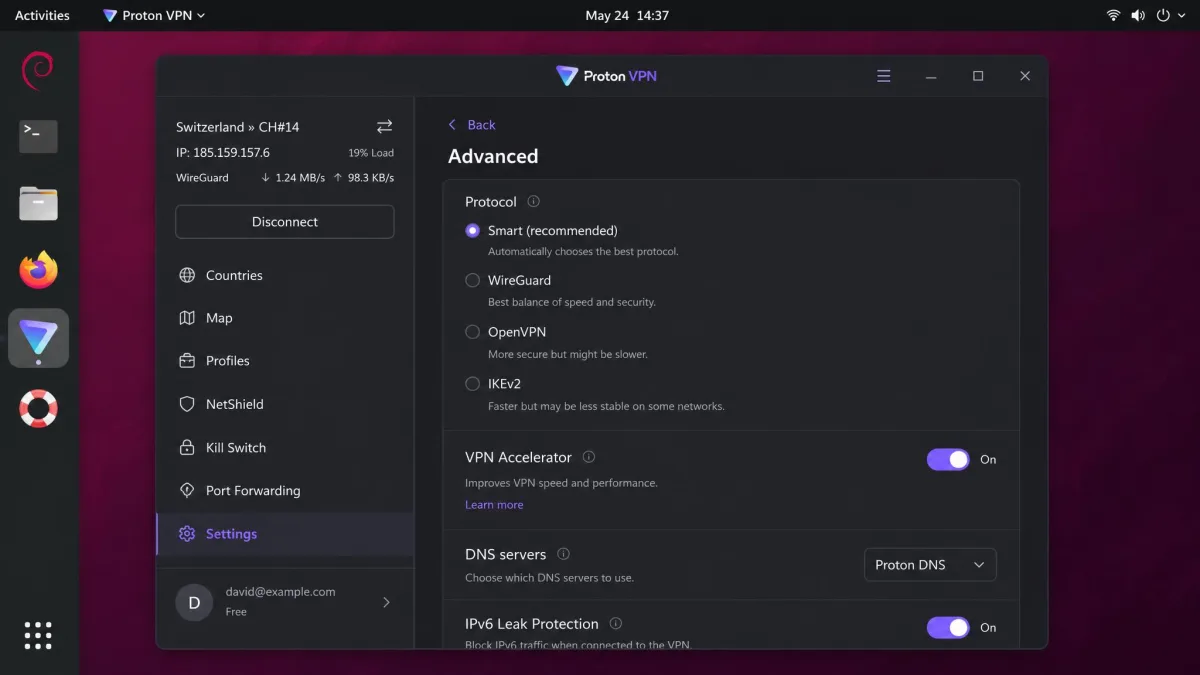Click Activities in the top bar
Viewport: 1200px width, 675px height.
coord(43,15)
